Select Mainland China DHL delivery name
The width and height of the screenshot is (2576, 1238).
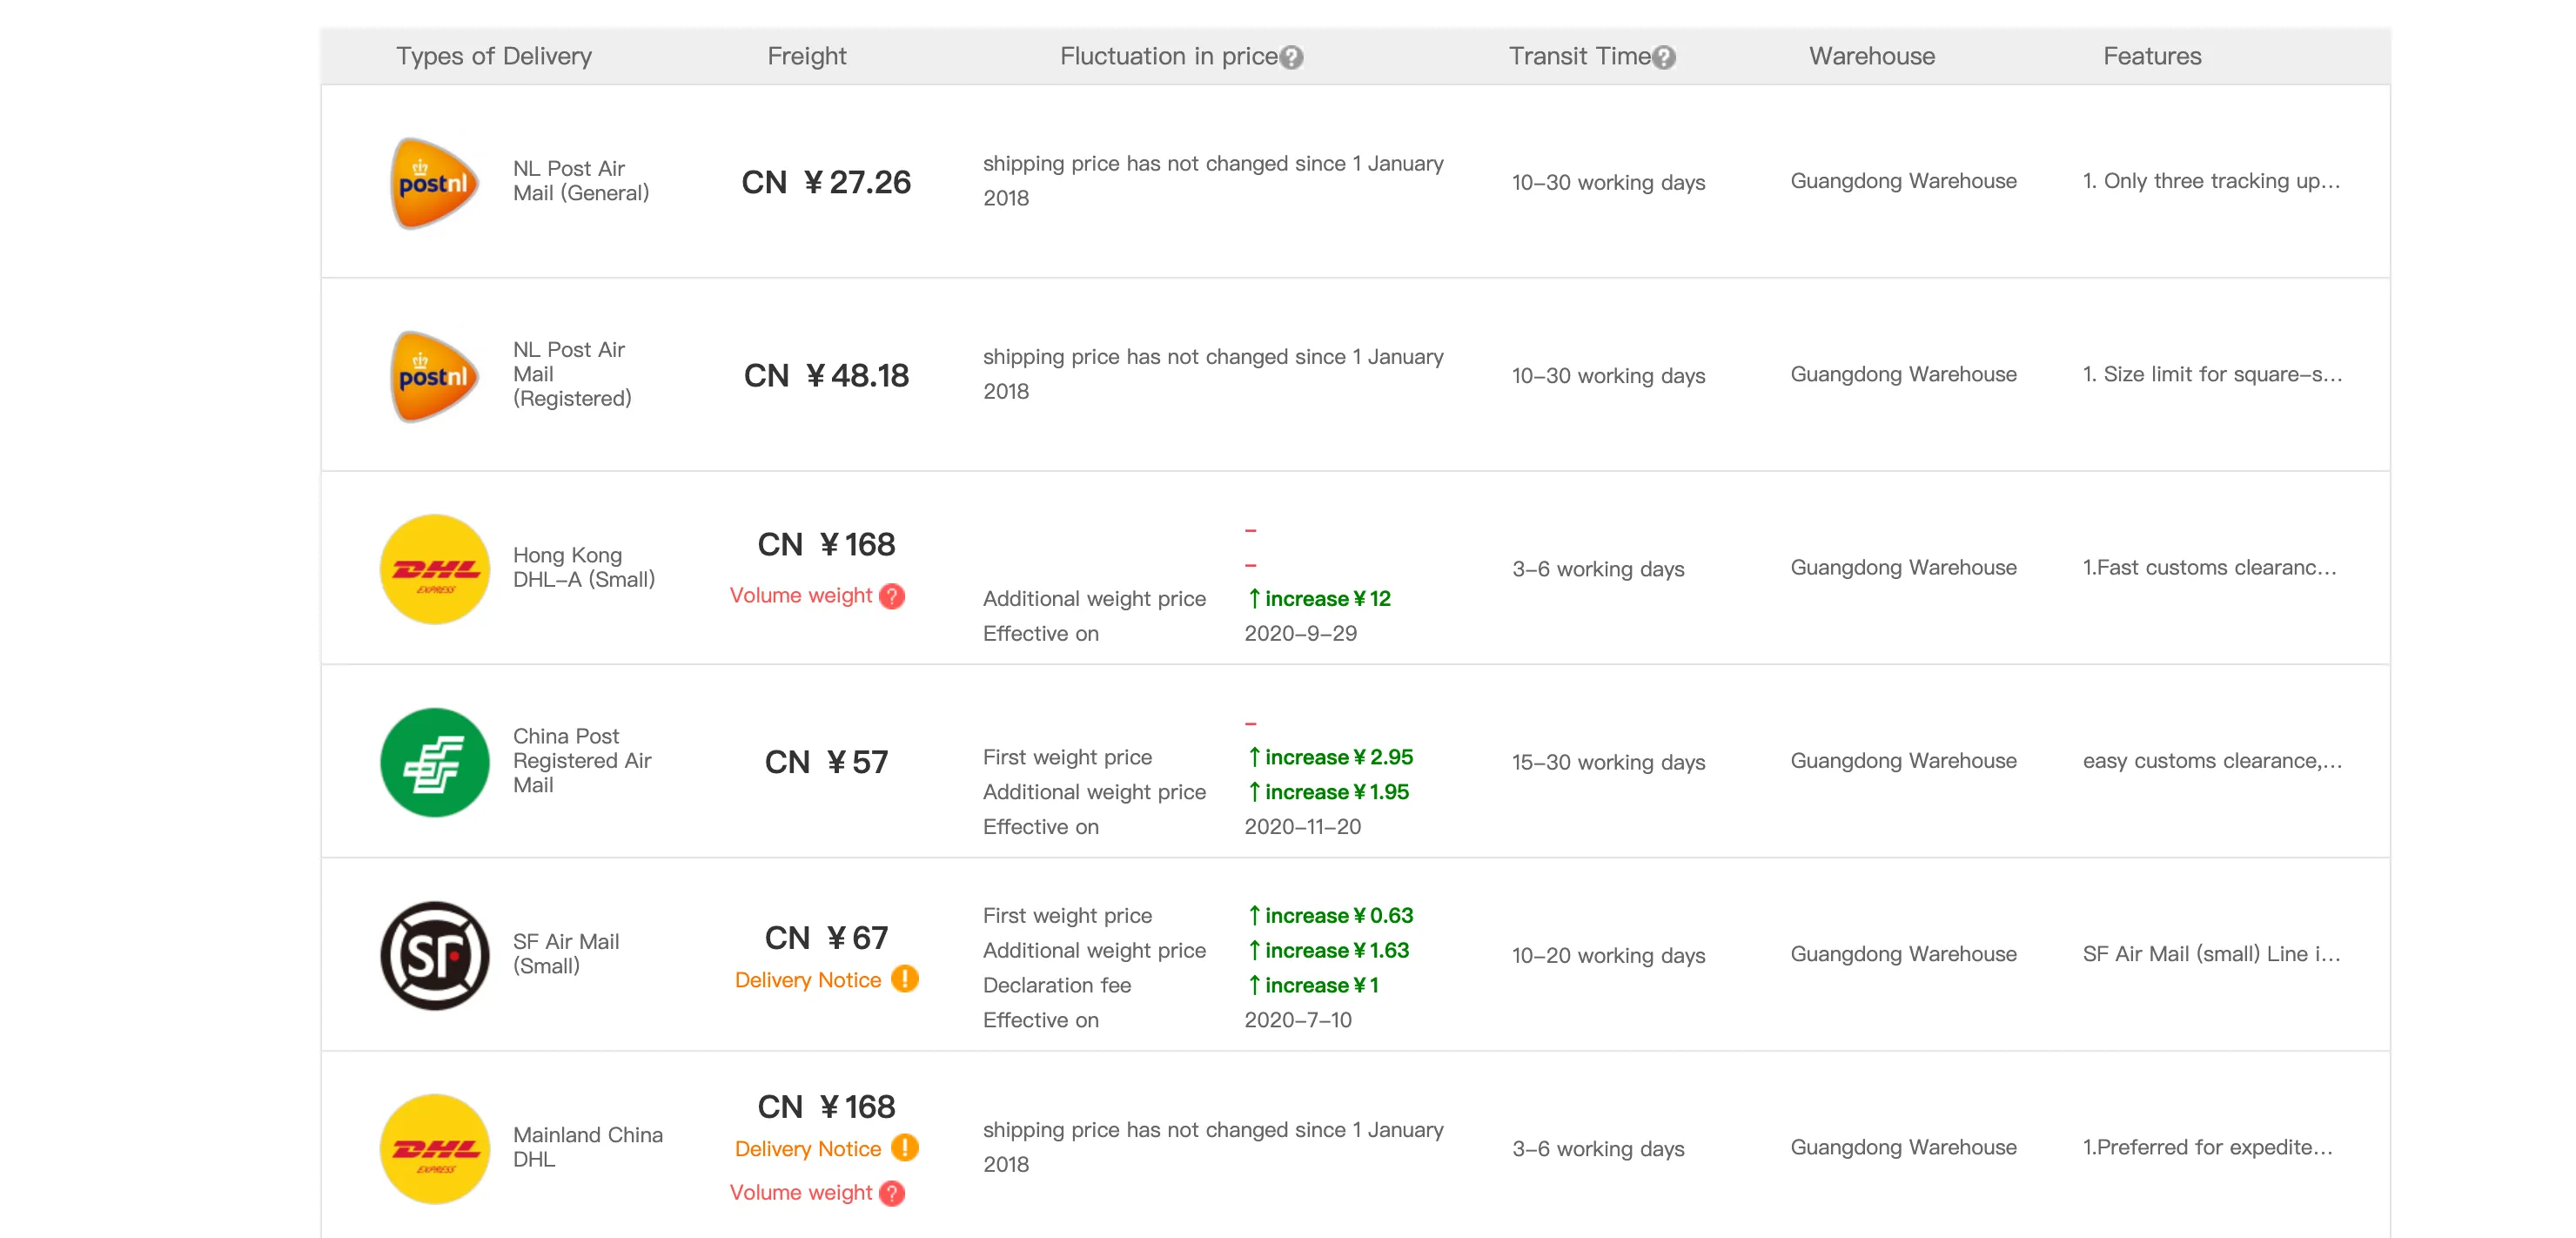(x=588, y=1147)
